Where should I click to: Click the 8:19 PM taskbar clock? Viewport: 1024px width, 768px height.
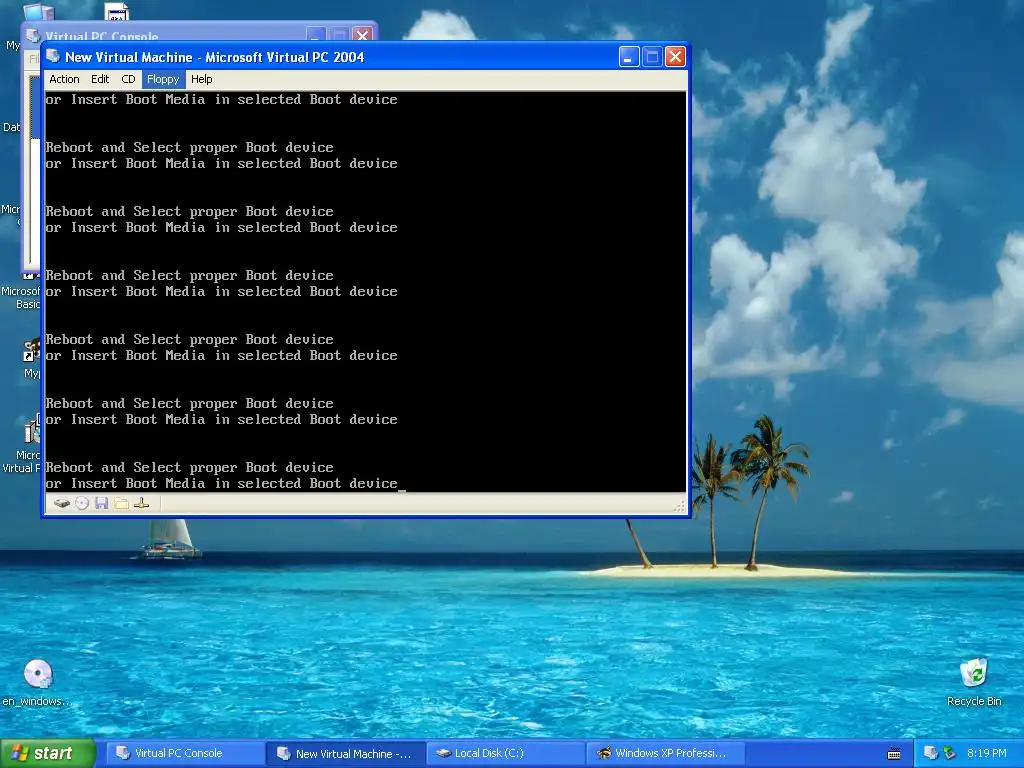987,753
